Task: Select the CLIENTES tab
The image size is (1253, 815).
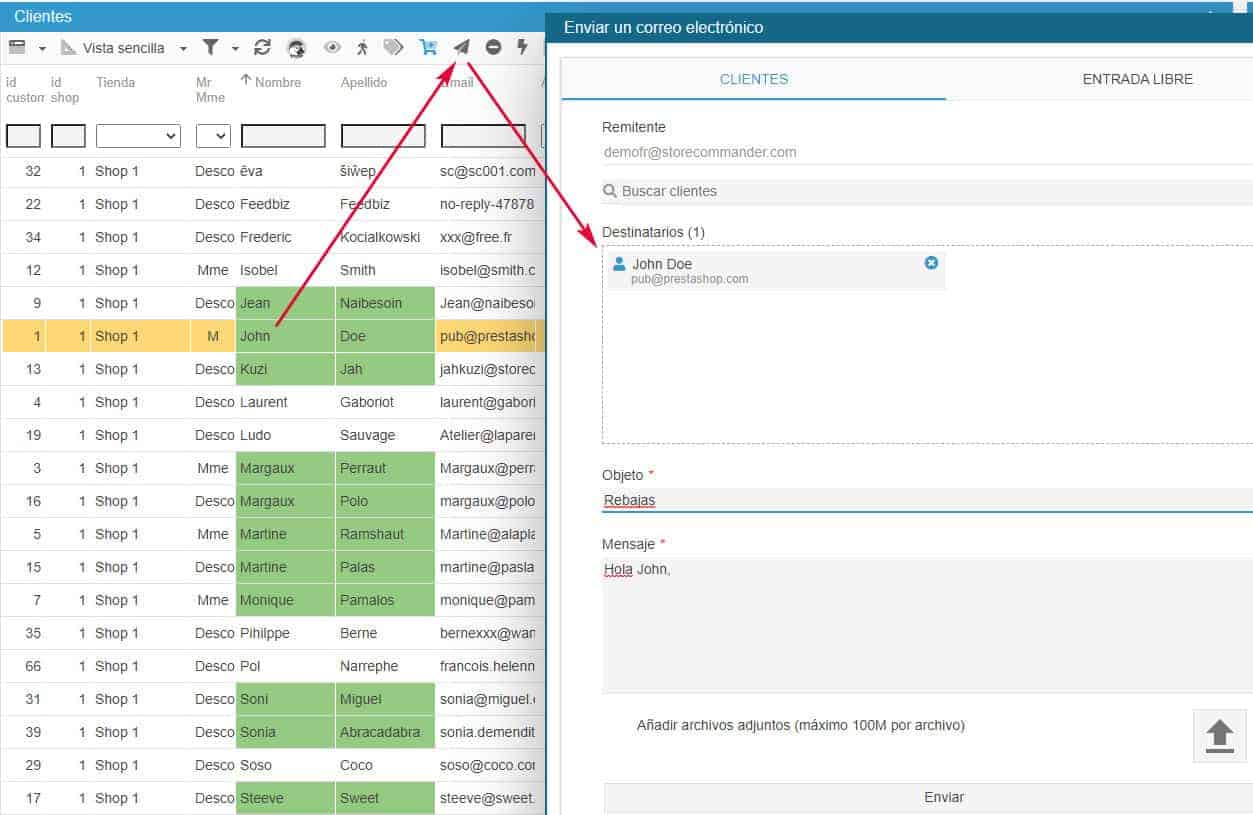Action: click(x=754, y=79)
